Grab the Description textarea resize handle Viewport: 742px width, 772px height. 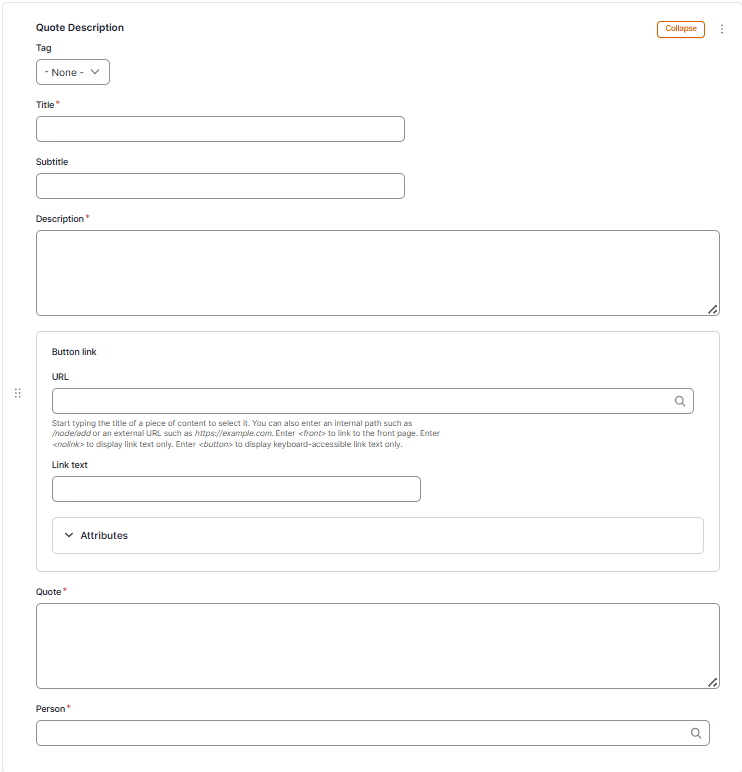click(713, 310)
